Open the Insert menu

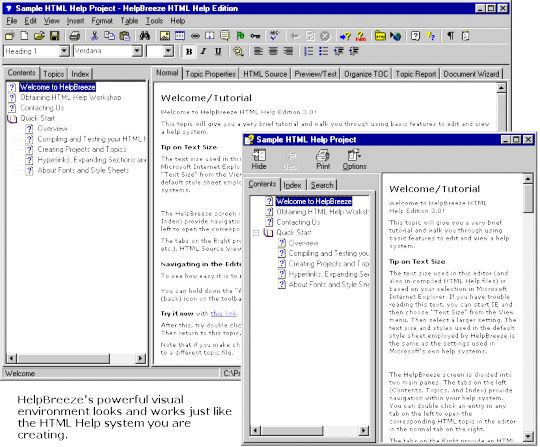[75, 21]
